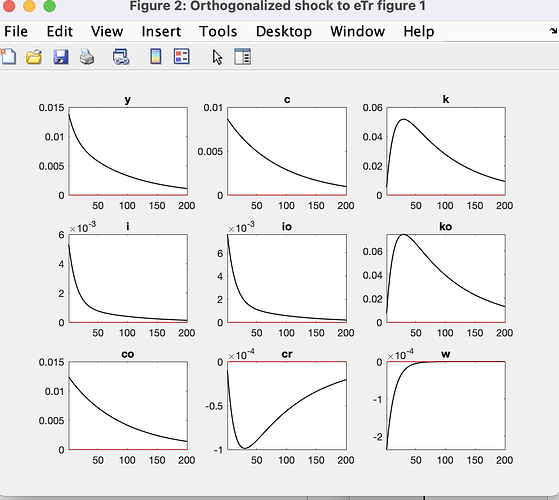Click the Link Plot toolbar icon

point(121,57)
